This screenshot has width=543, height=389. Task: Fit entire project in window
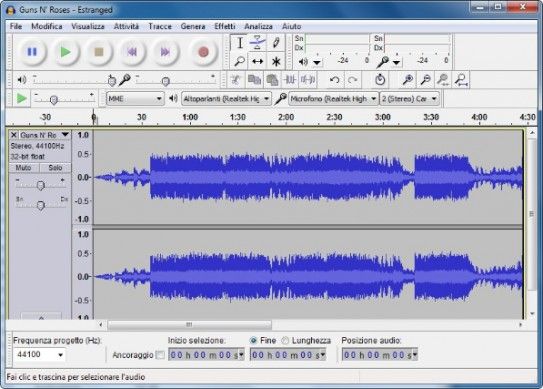pos(461,80)
